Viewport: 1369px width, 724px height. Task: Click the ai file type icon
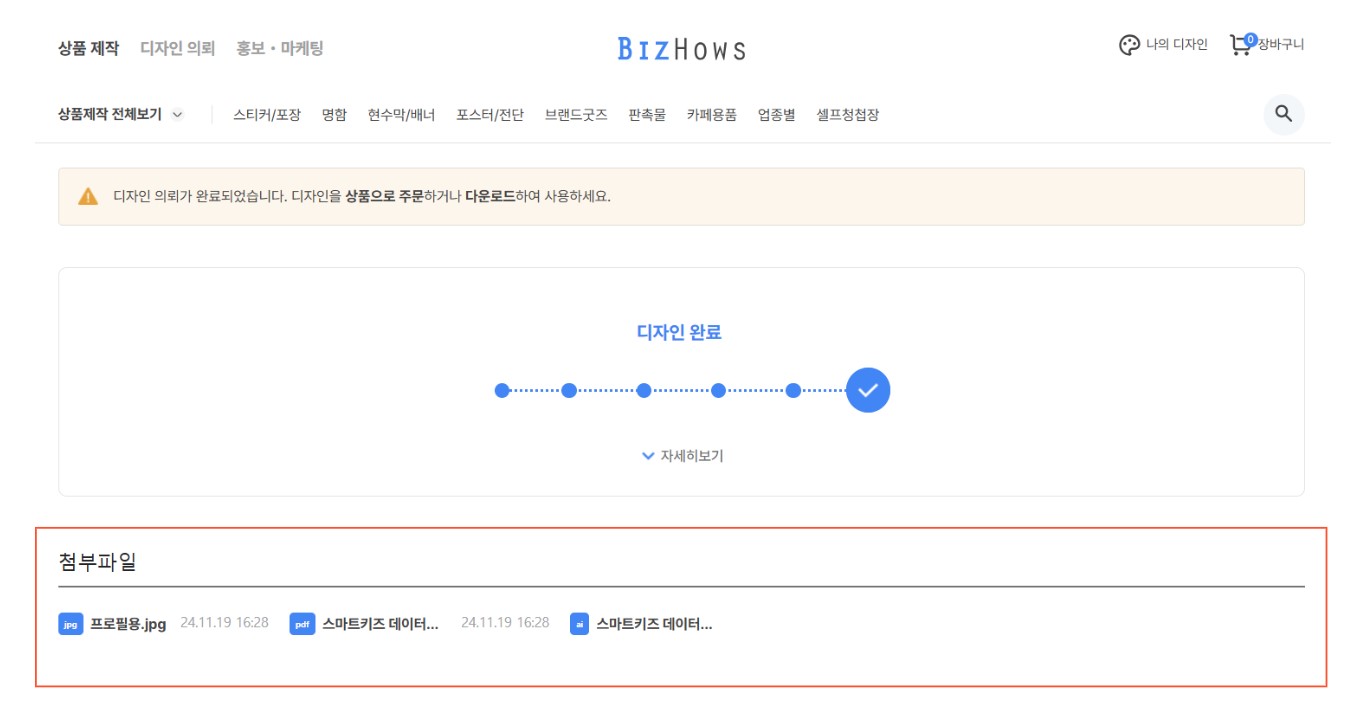(x=579, y=624)
